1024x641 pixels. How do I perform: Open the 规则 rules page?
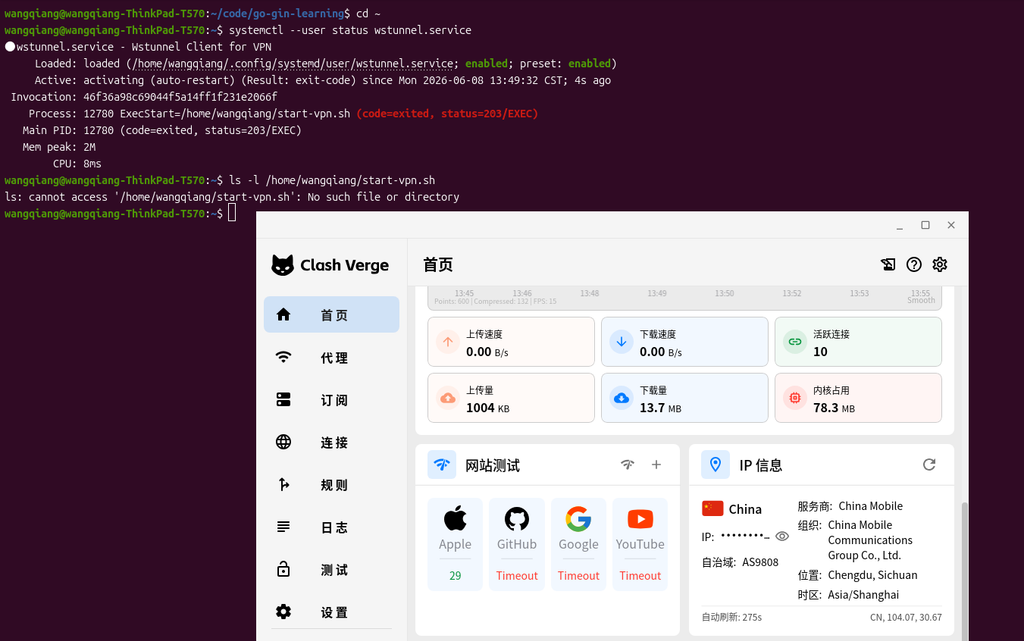point(331,484)
